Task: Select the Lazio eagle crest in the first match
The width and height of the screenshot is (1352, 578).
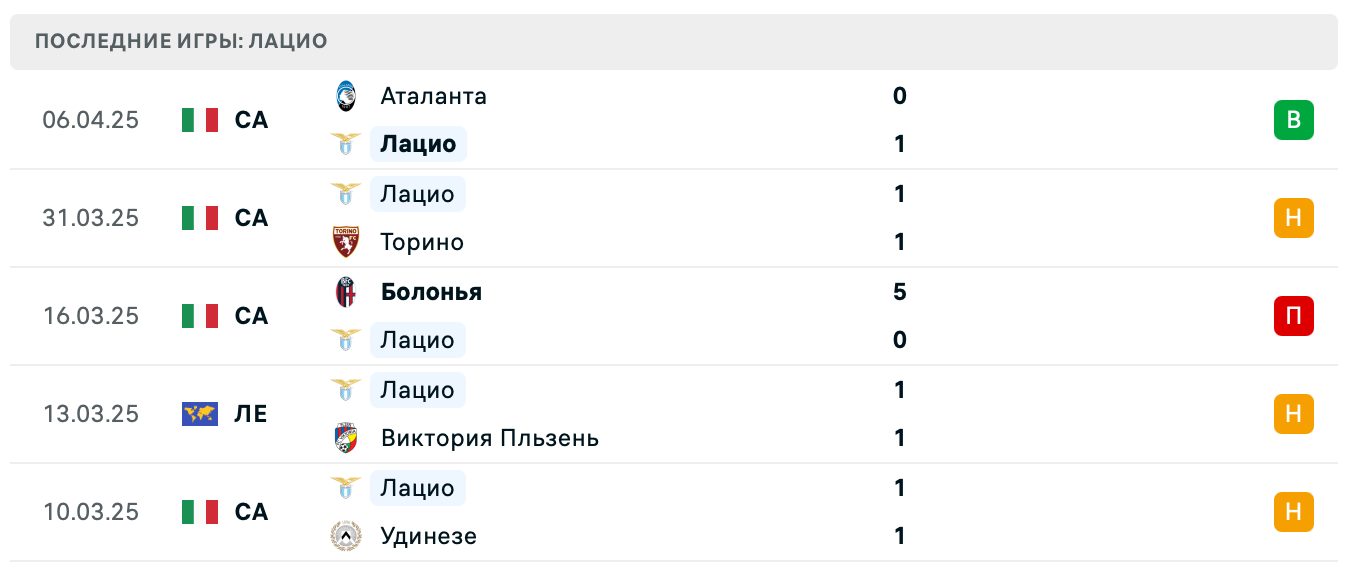Action: [x=345, y=144]
